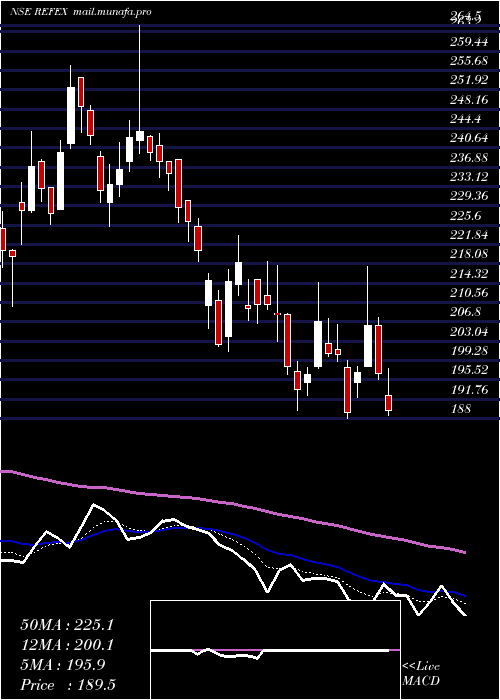The height and width of the screenshot is (700, 500).
Task: Select the 195.52 price axis label
Action: (x=468, y=370)
